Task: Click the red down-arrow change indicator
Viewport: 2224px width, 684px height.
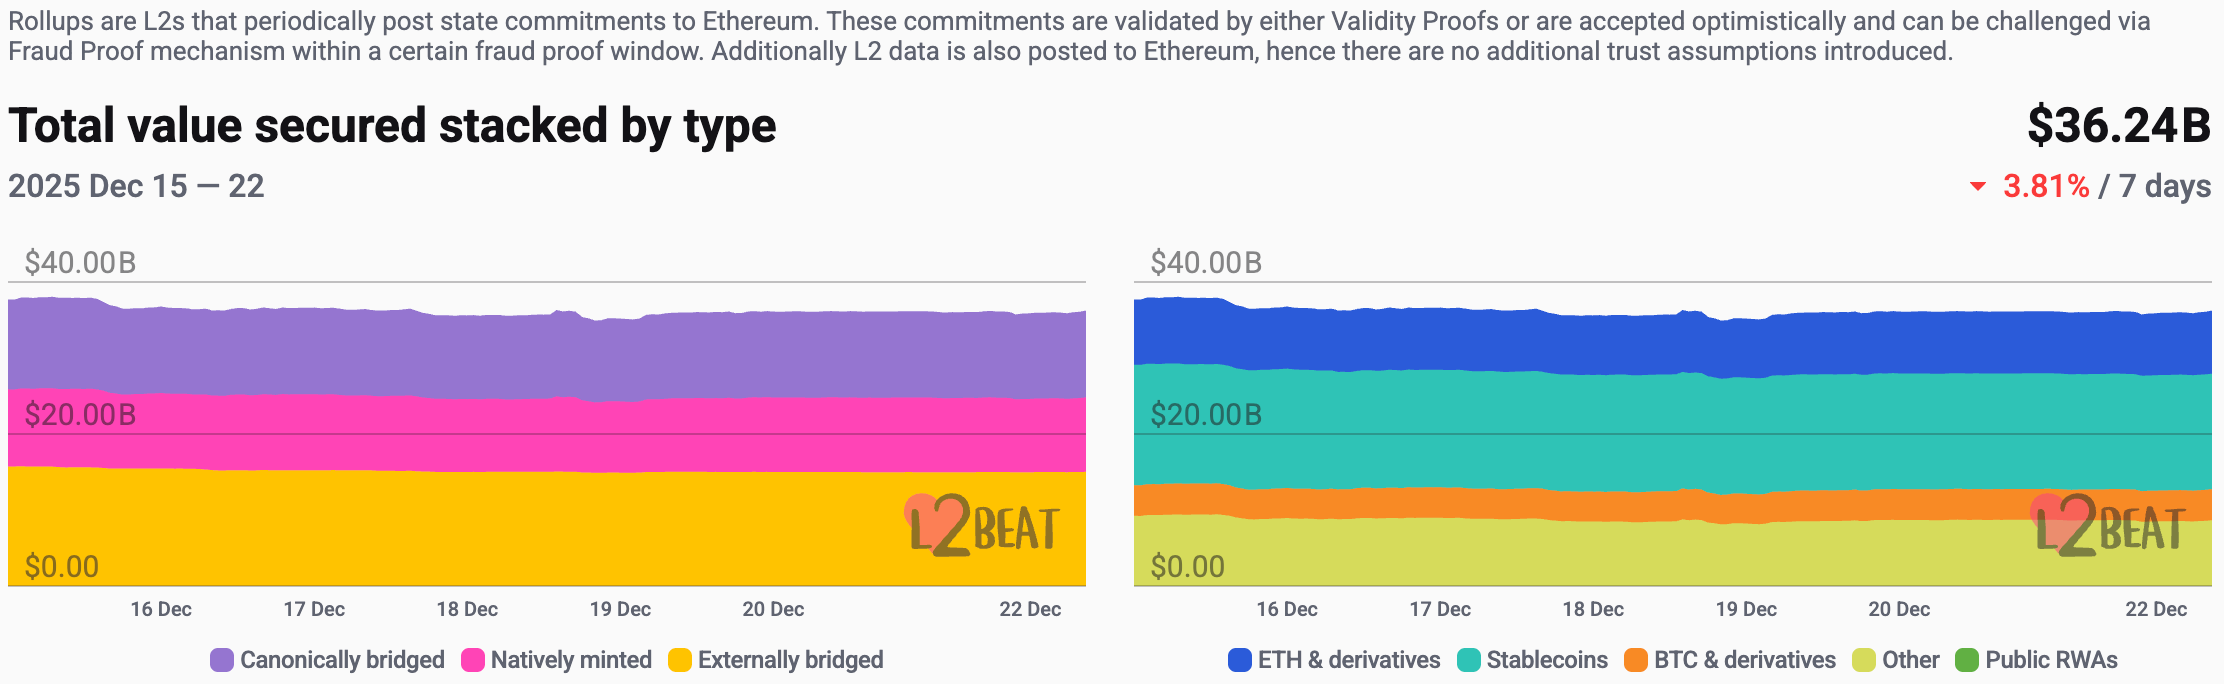Action: pos(1977,187)
